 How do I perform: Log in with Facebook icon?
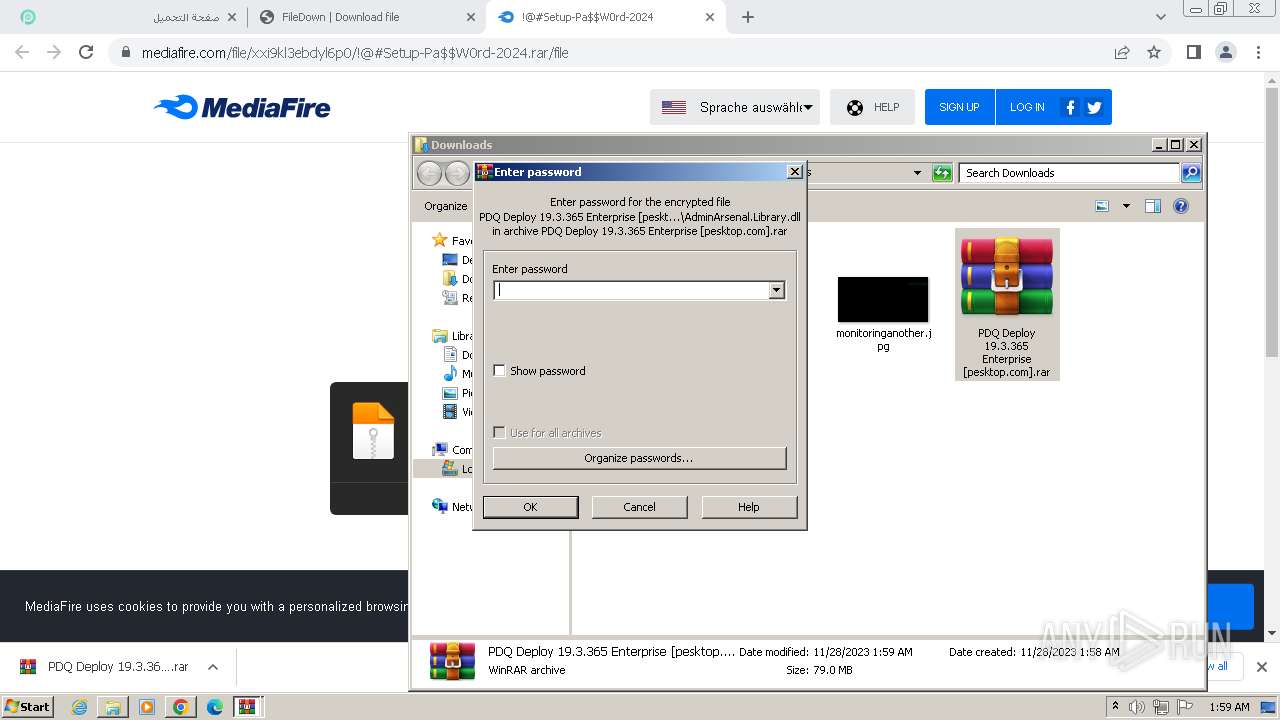[x=1070, y=107]
